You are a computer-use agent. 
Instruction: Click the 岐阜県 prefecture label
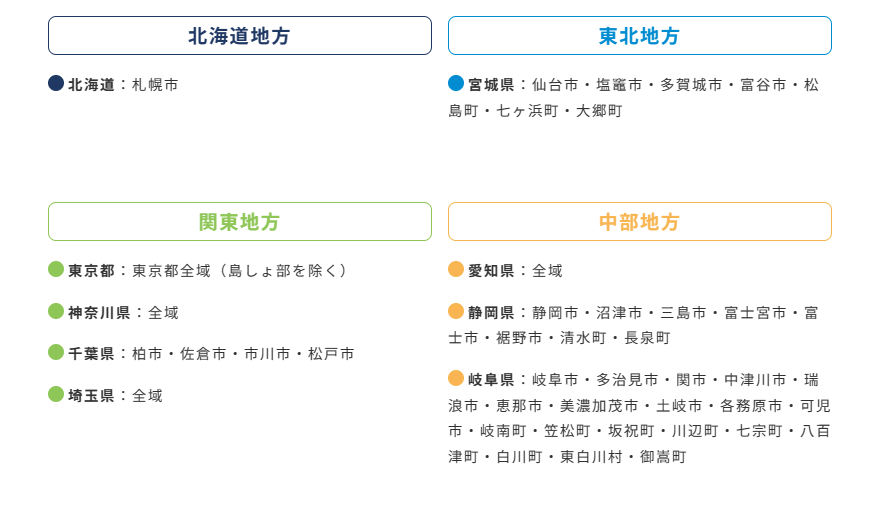[x=492, y=379]
